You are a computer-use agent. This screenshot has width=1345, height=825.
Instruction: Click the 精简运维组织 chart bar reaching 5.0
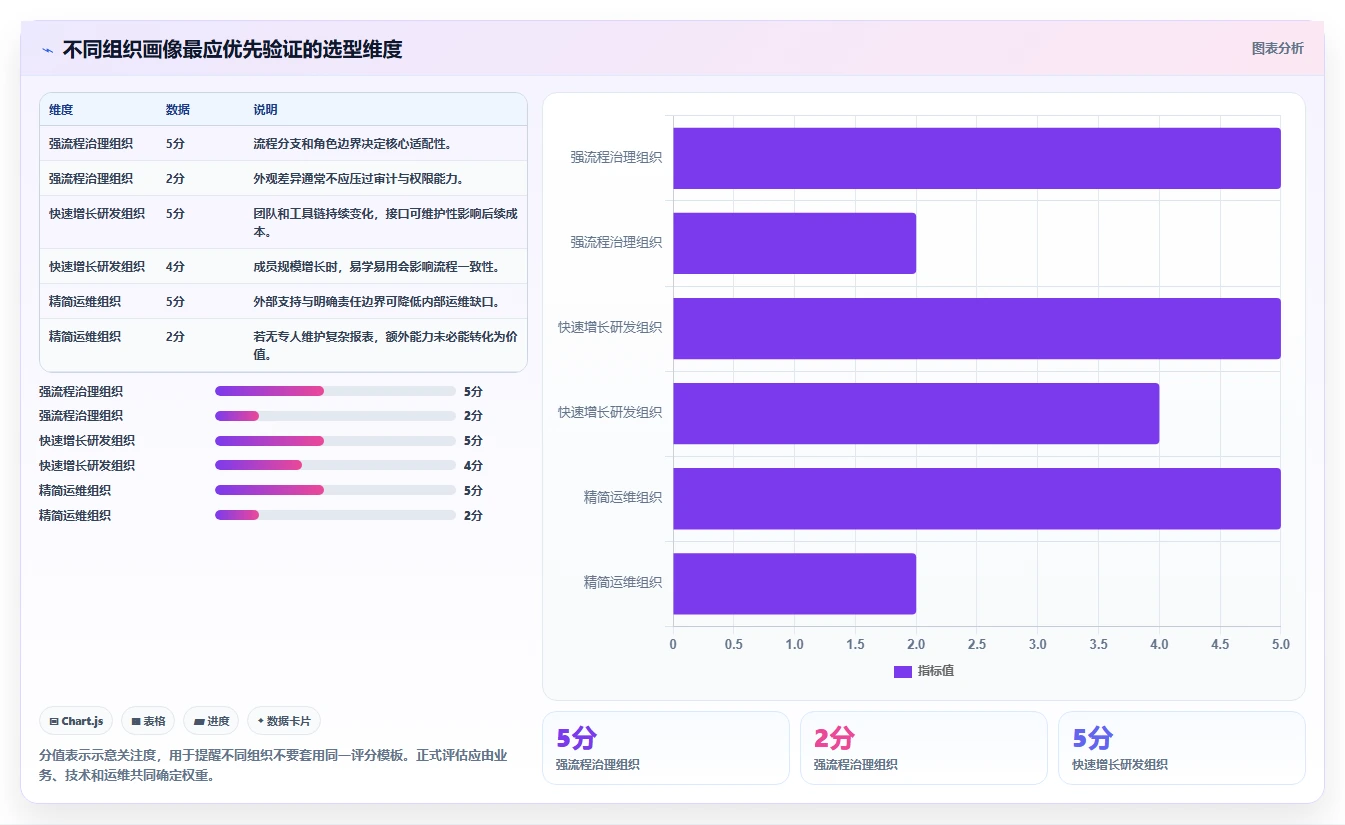click(x=977, y=498)
